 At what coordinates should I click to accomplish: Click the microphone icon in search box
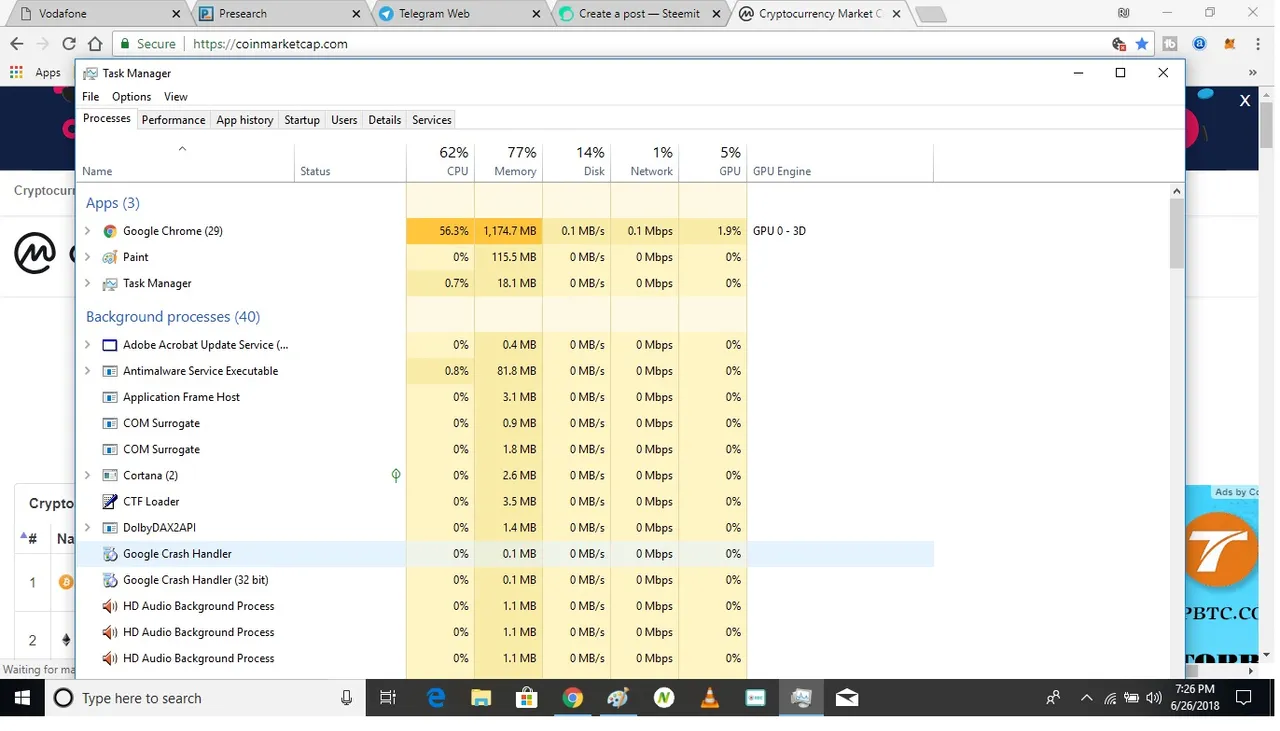point(346,698)
